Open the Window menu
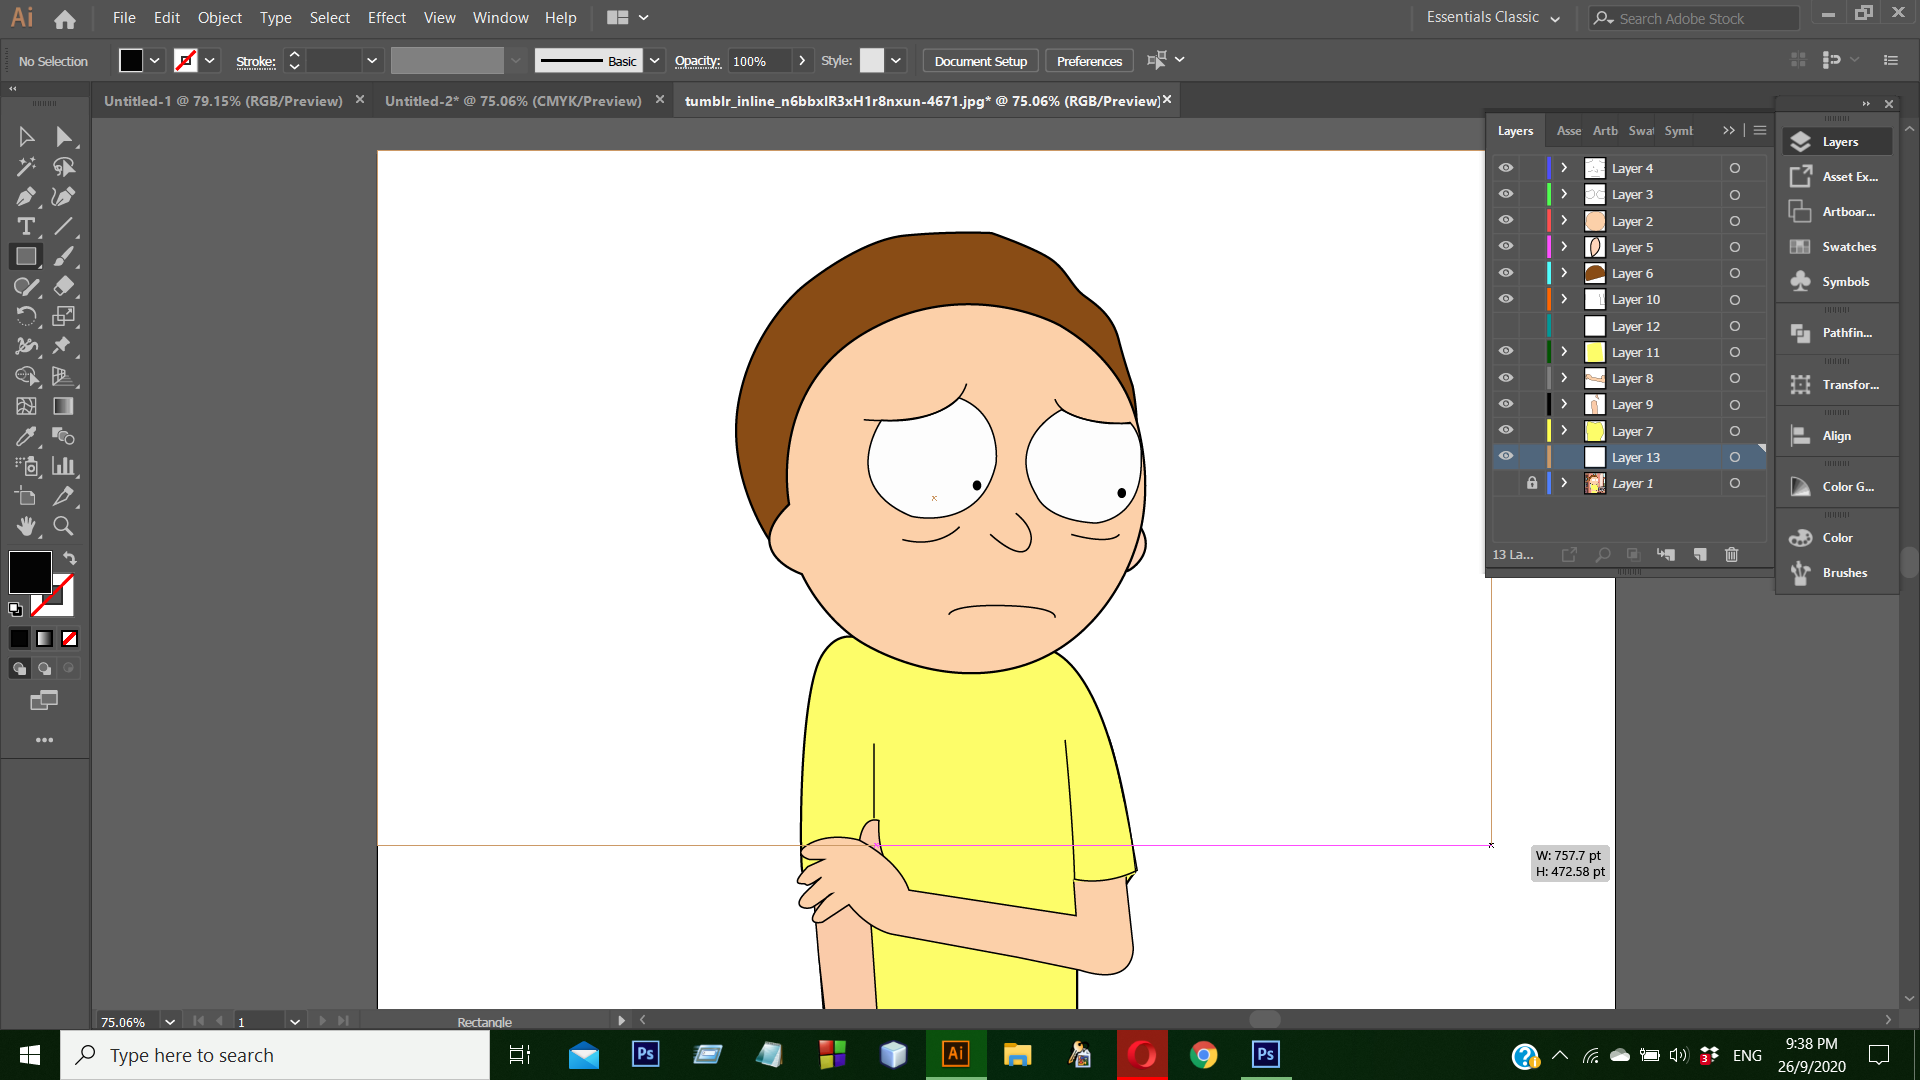Screen dimensions: 1920x1080 501,18
